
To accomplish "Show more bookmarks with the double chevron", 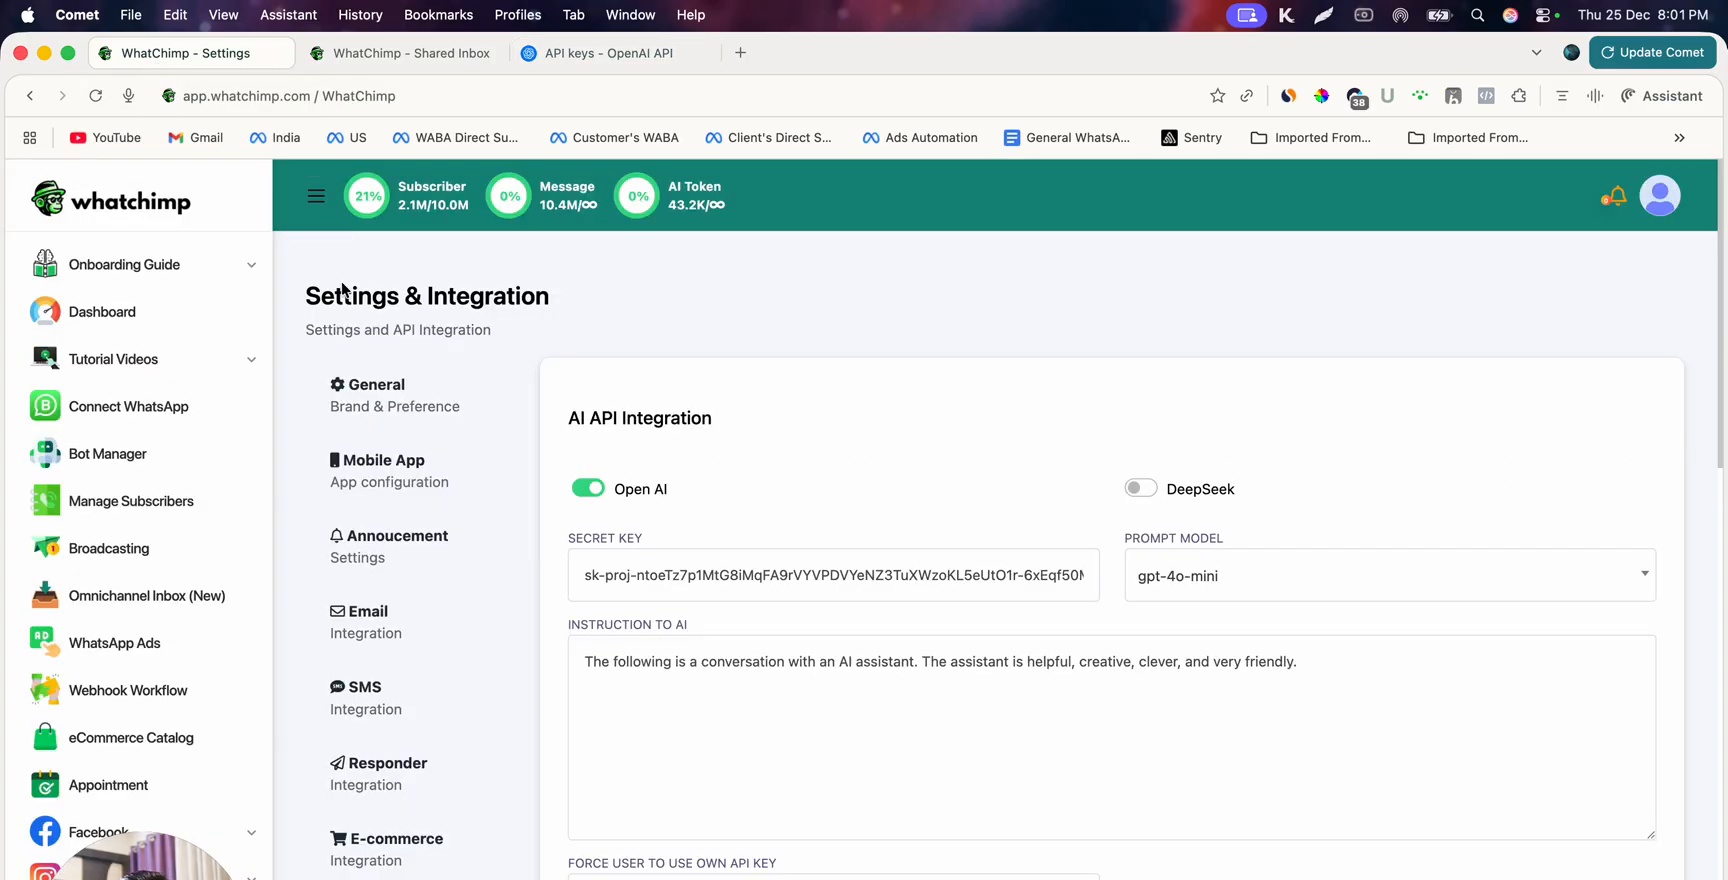I will click(1679, 138).
